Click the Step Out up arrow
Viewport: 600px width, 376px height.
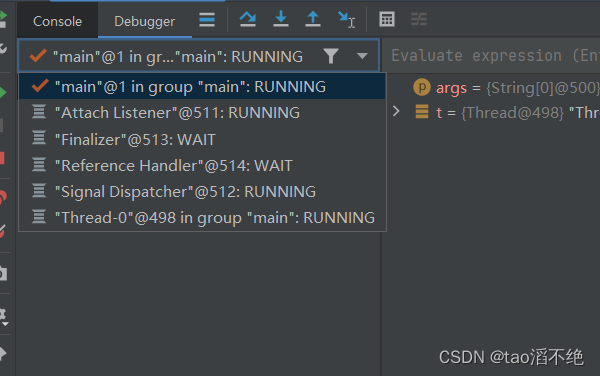[x=313, y=19]
